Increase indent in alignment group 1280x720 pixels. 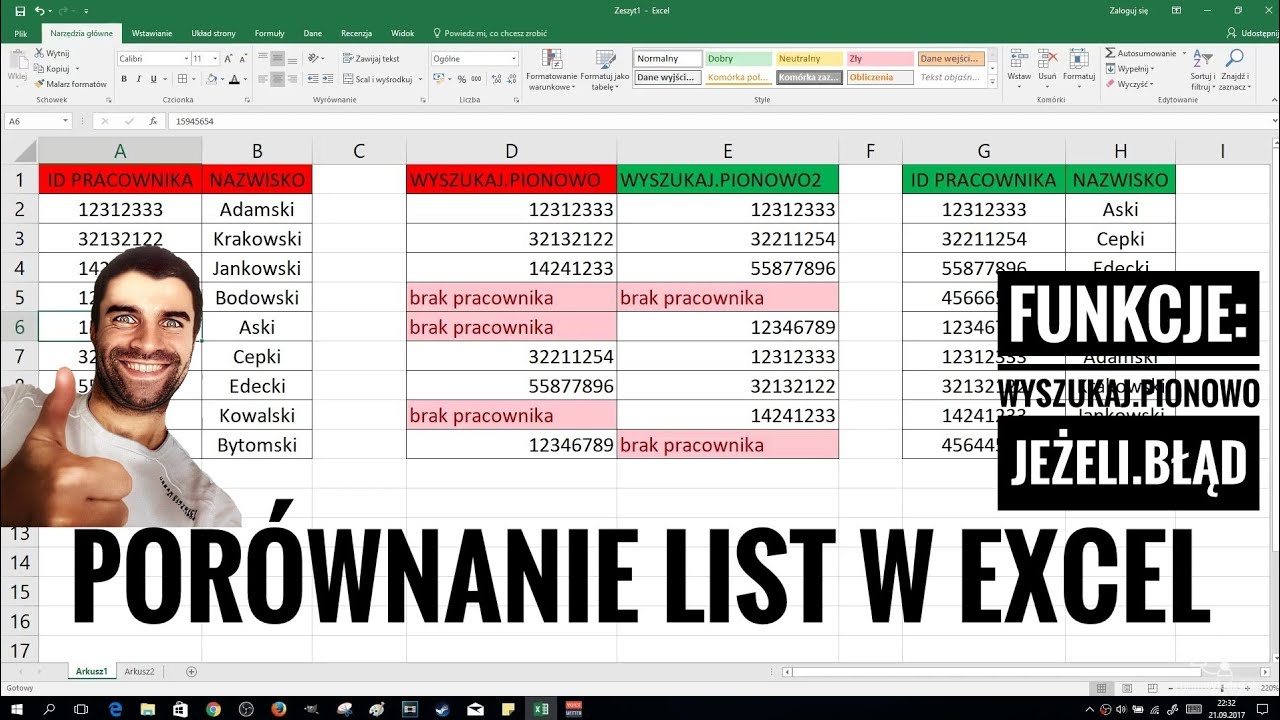point(328,79)
